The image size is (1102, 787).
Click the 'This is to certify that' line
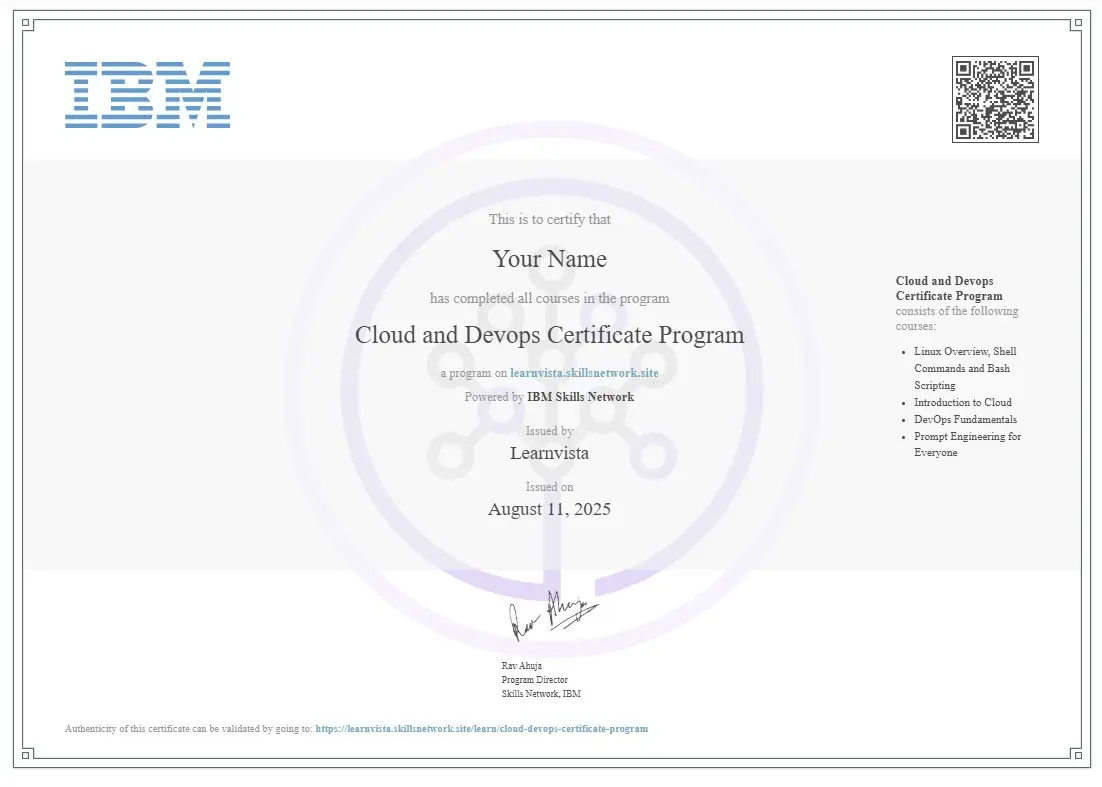click(x=549, y=219)
